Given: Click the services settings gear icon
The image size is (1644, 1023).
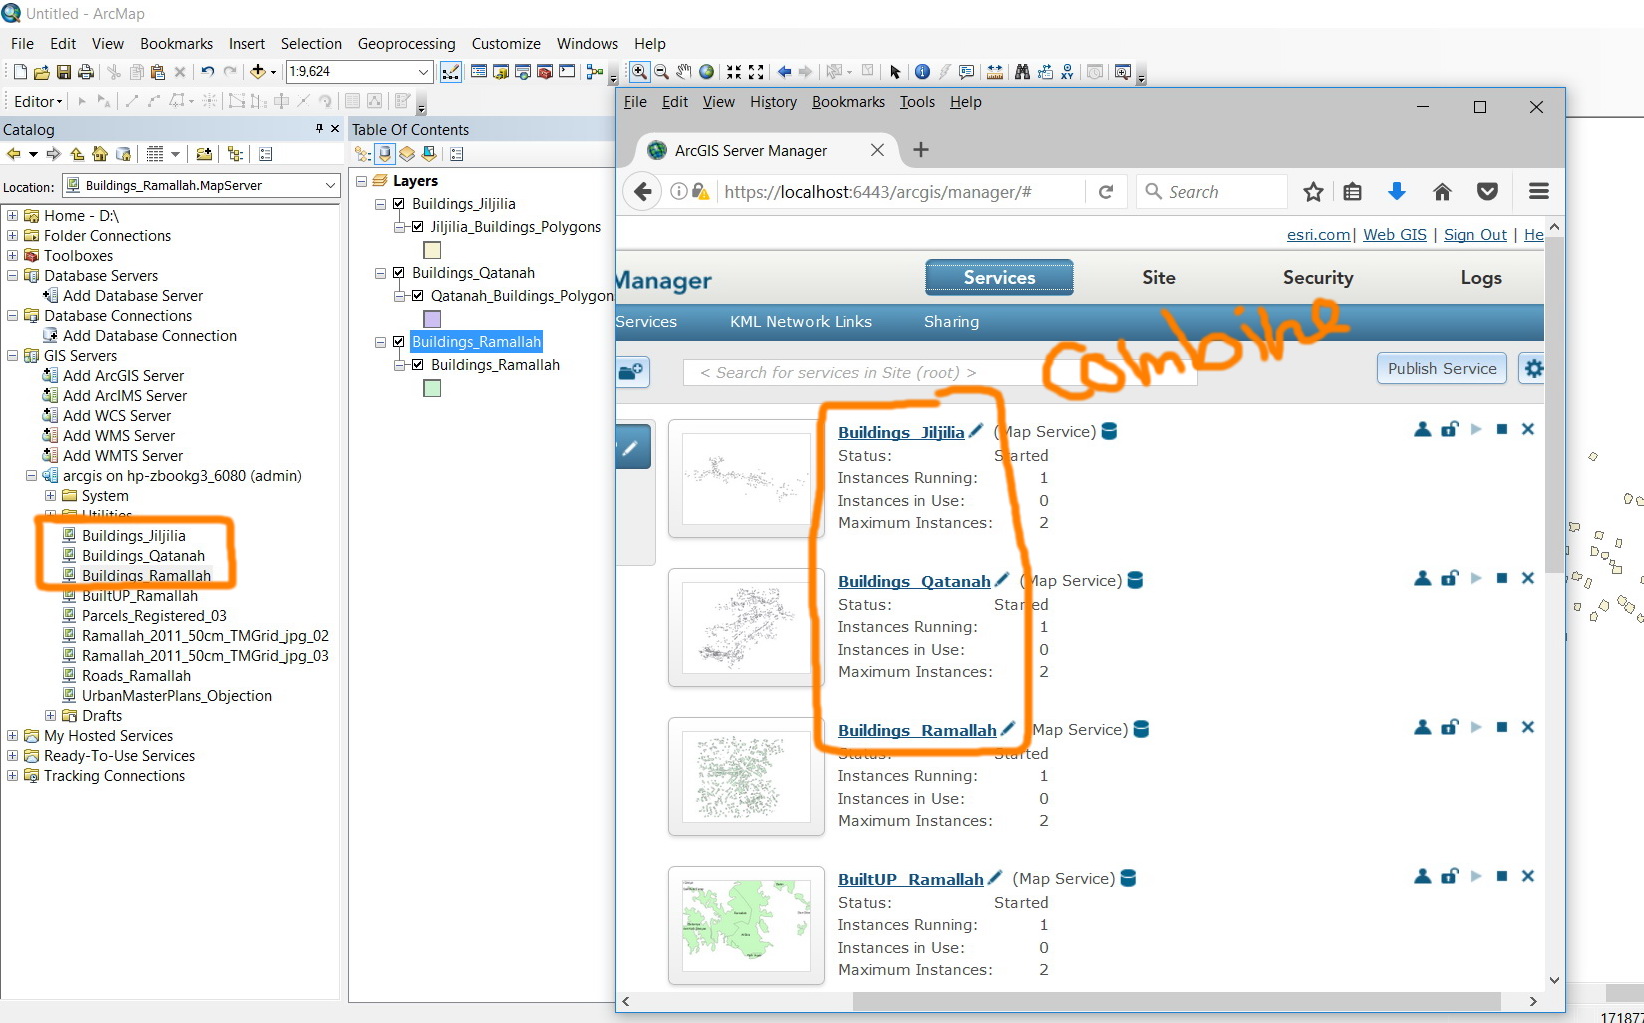Looking at the screenshot, I should (1532, 369).
